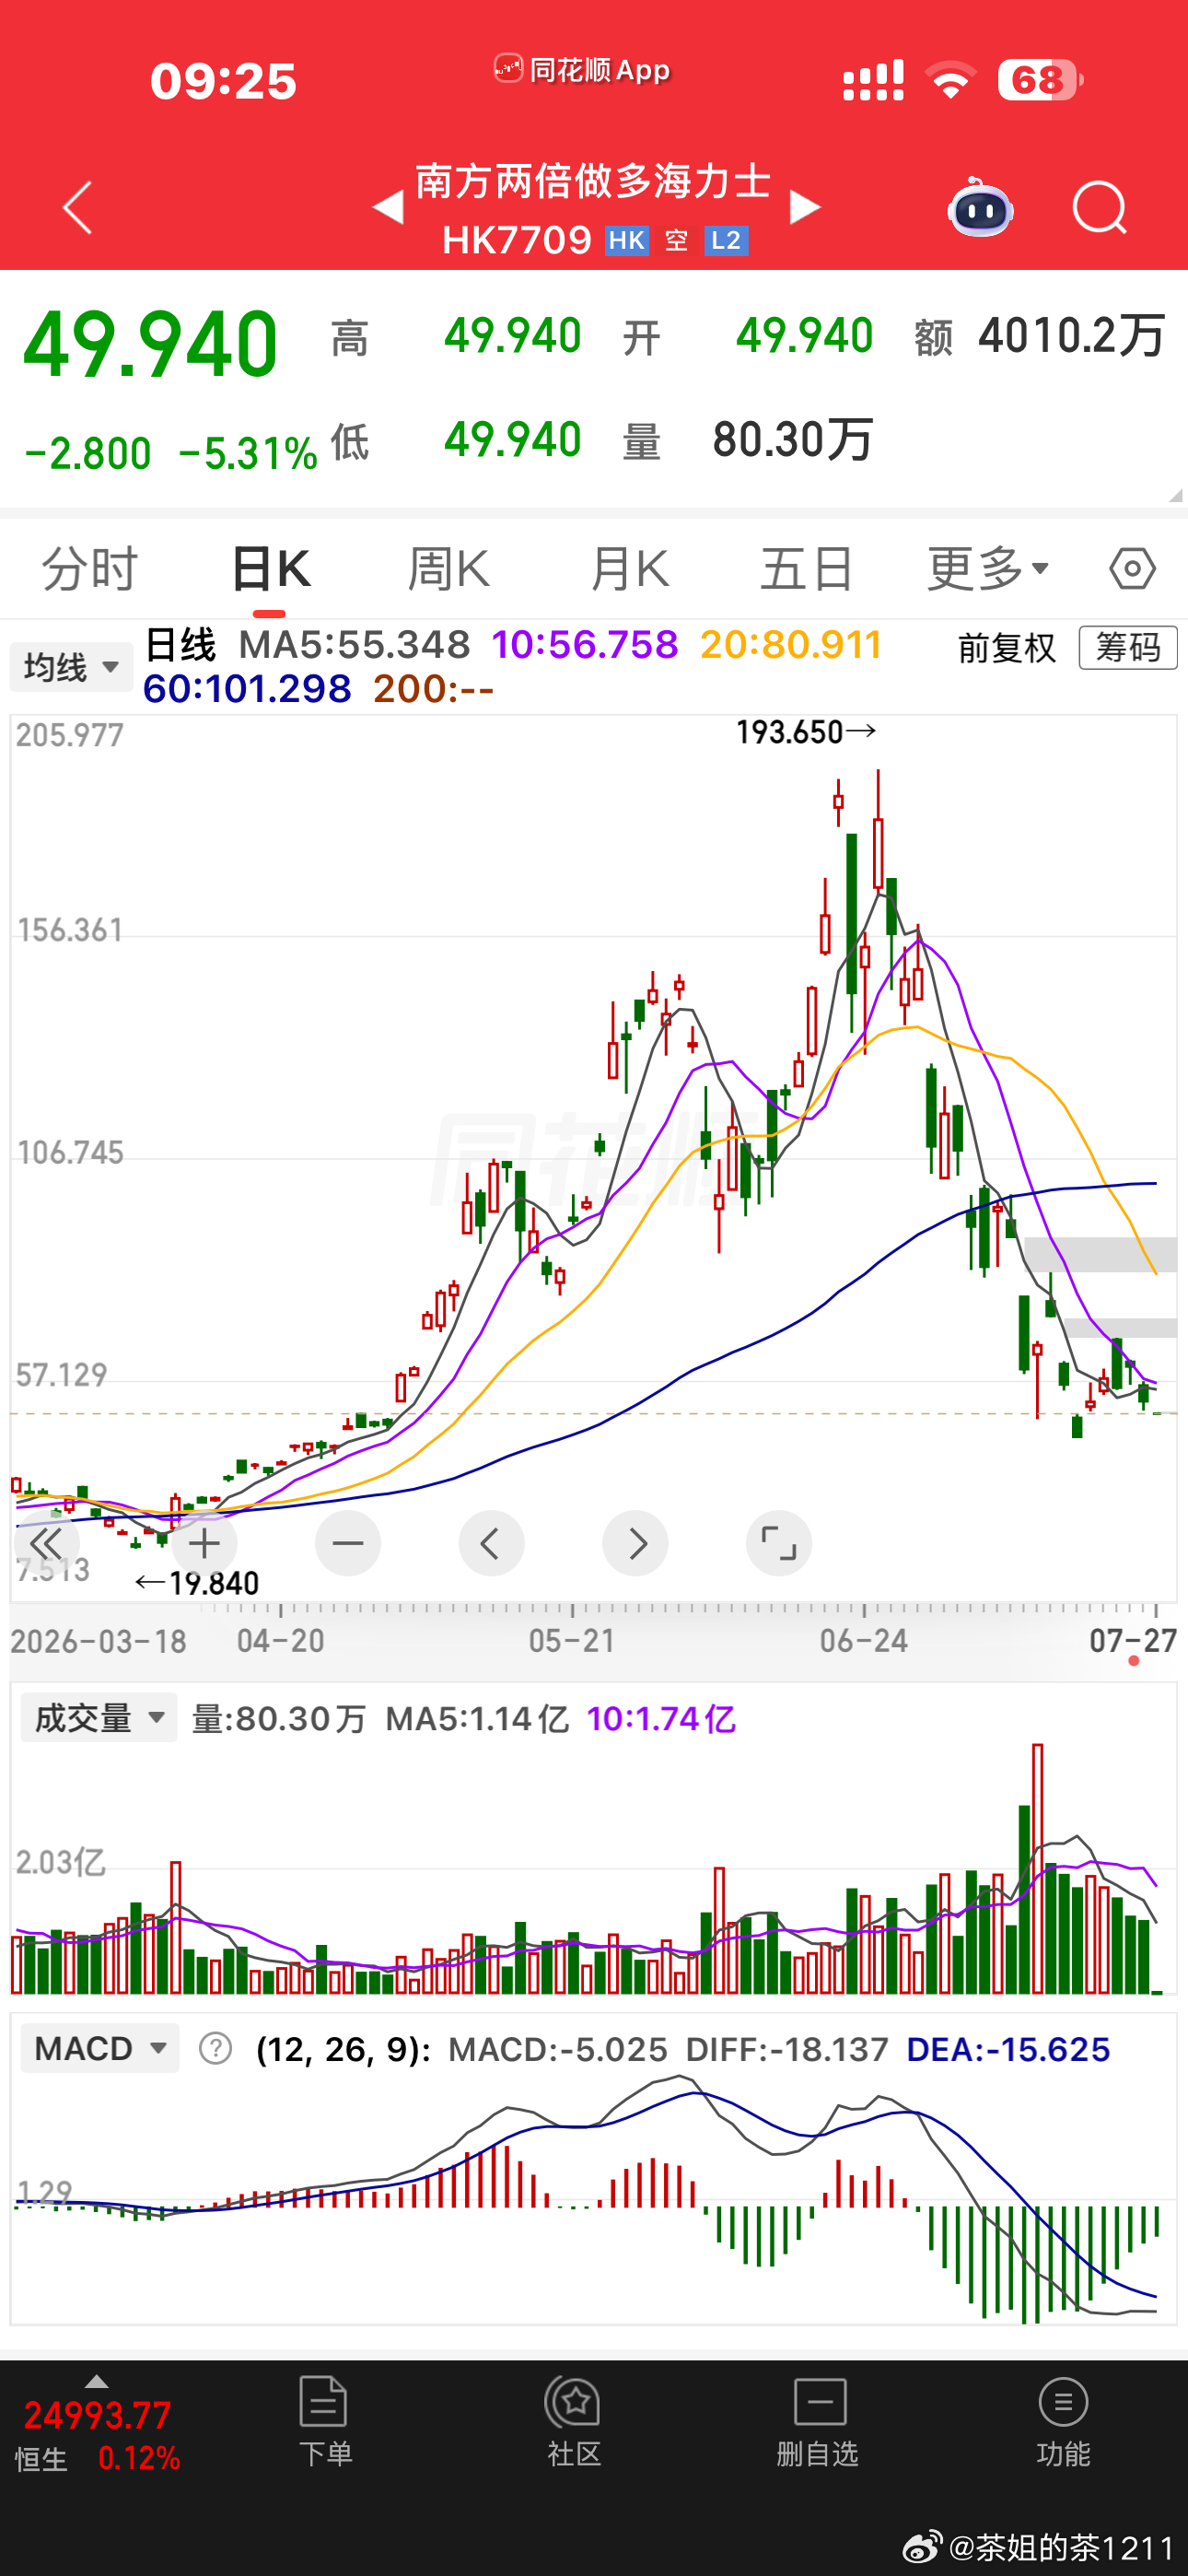Open MACD help question mark

(215, 2049)
